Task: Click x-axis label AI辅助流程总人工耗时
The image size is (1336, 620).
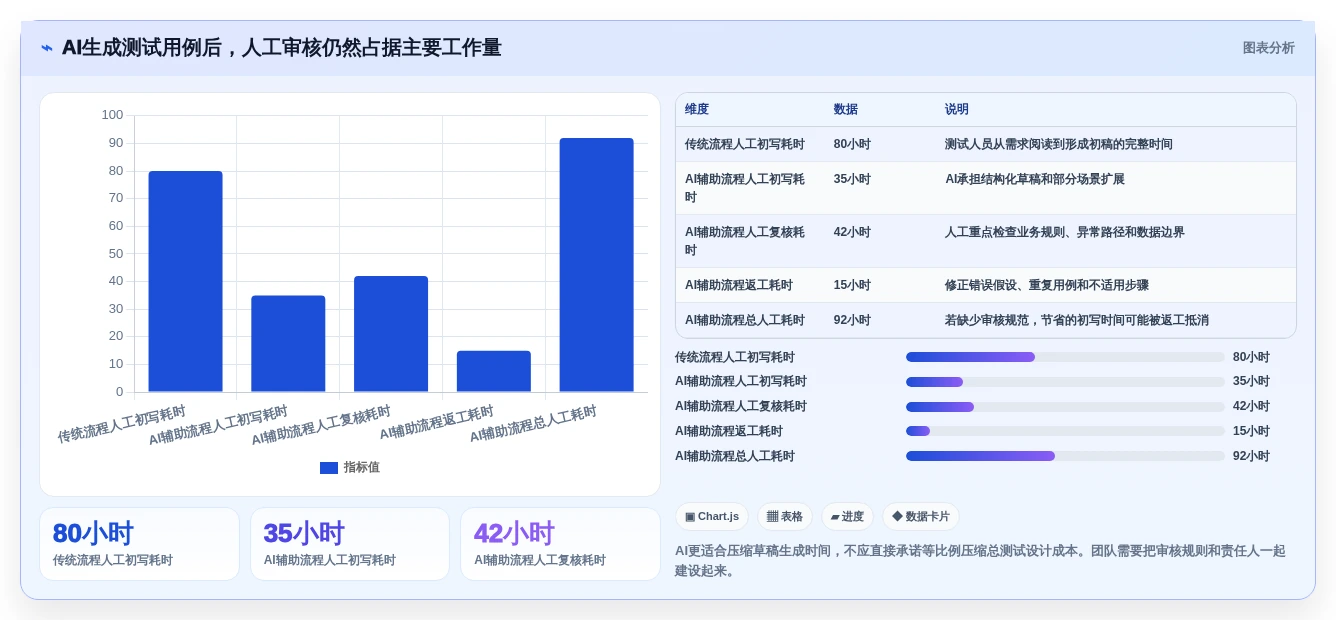Action: click(533, 424)
